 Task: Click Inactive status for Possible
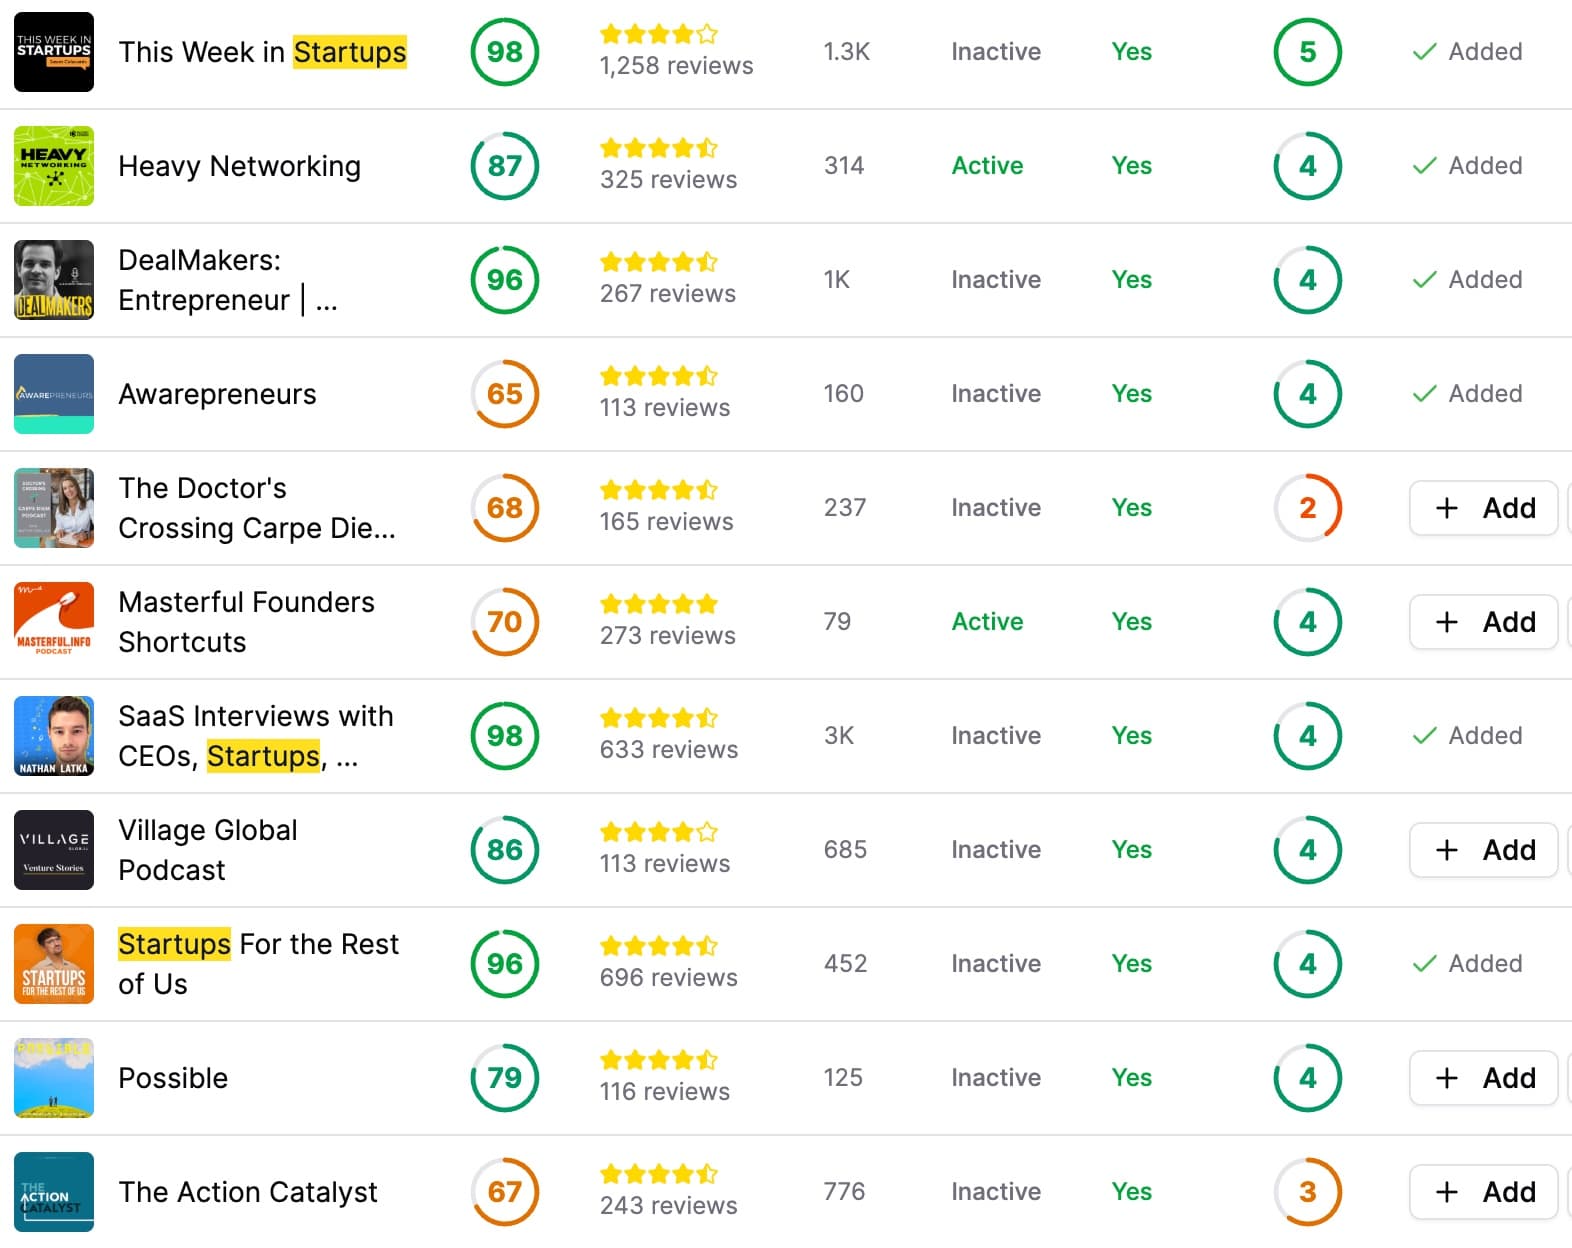point(996,1078)
